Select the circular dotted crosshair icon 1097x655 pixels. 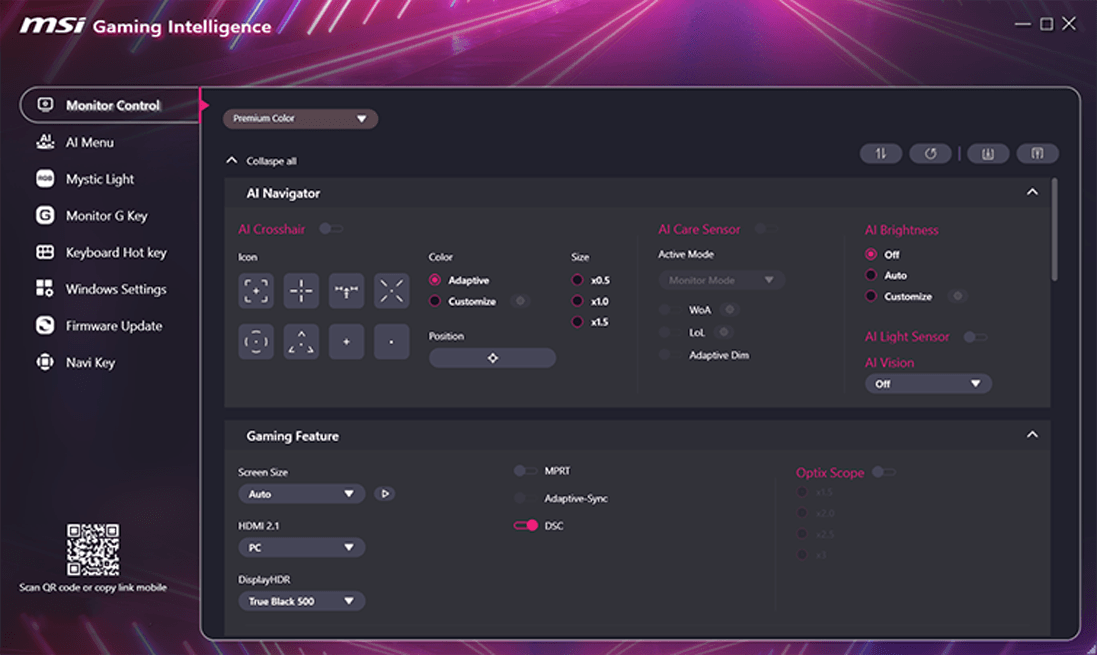pos(256,341)
